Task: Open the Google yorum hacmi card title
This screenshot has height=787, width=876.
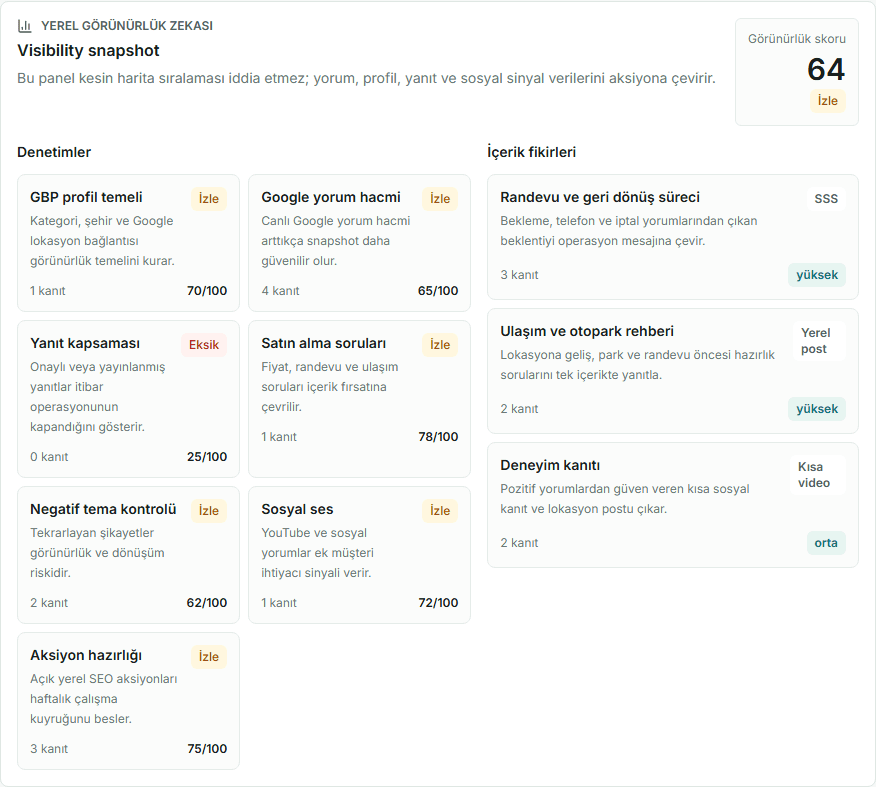Action: tap(331, 197)
